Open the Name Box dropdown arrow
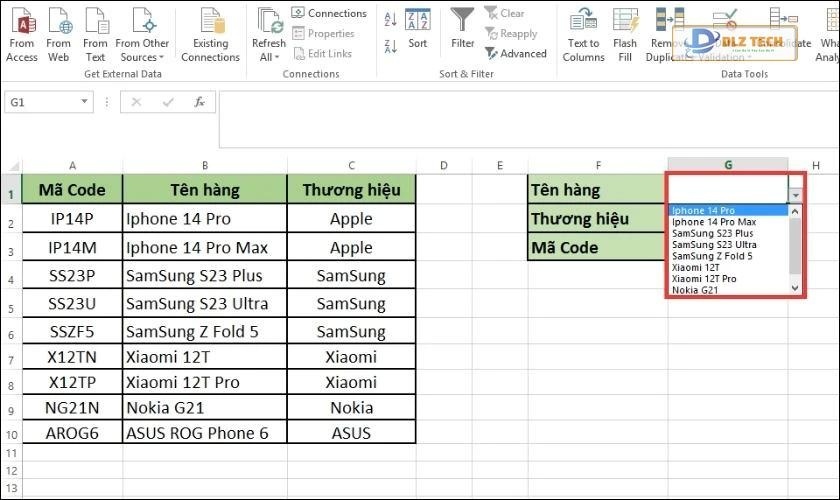This screenshot has width=840, height=500. (84, 102)
